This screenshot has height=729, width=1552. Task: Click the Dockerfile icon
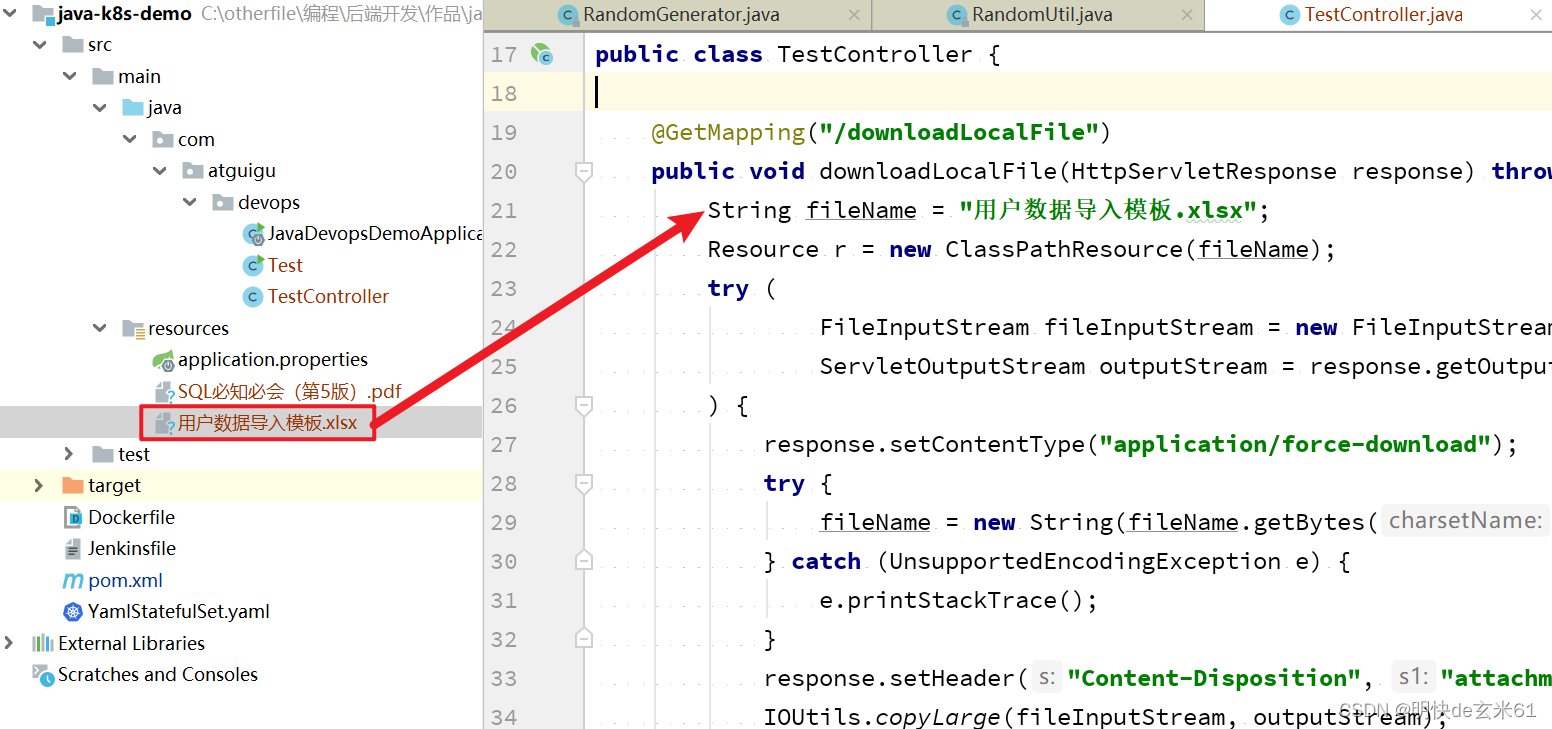(x=72, y=517)
